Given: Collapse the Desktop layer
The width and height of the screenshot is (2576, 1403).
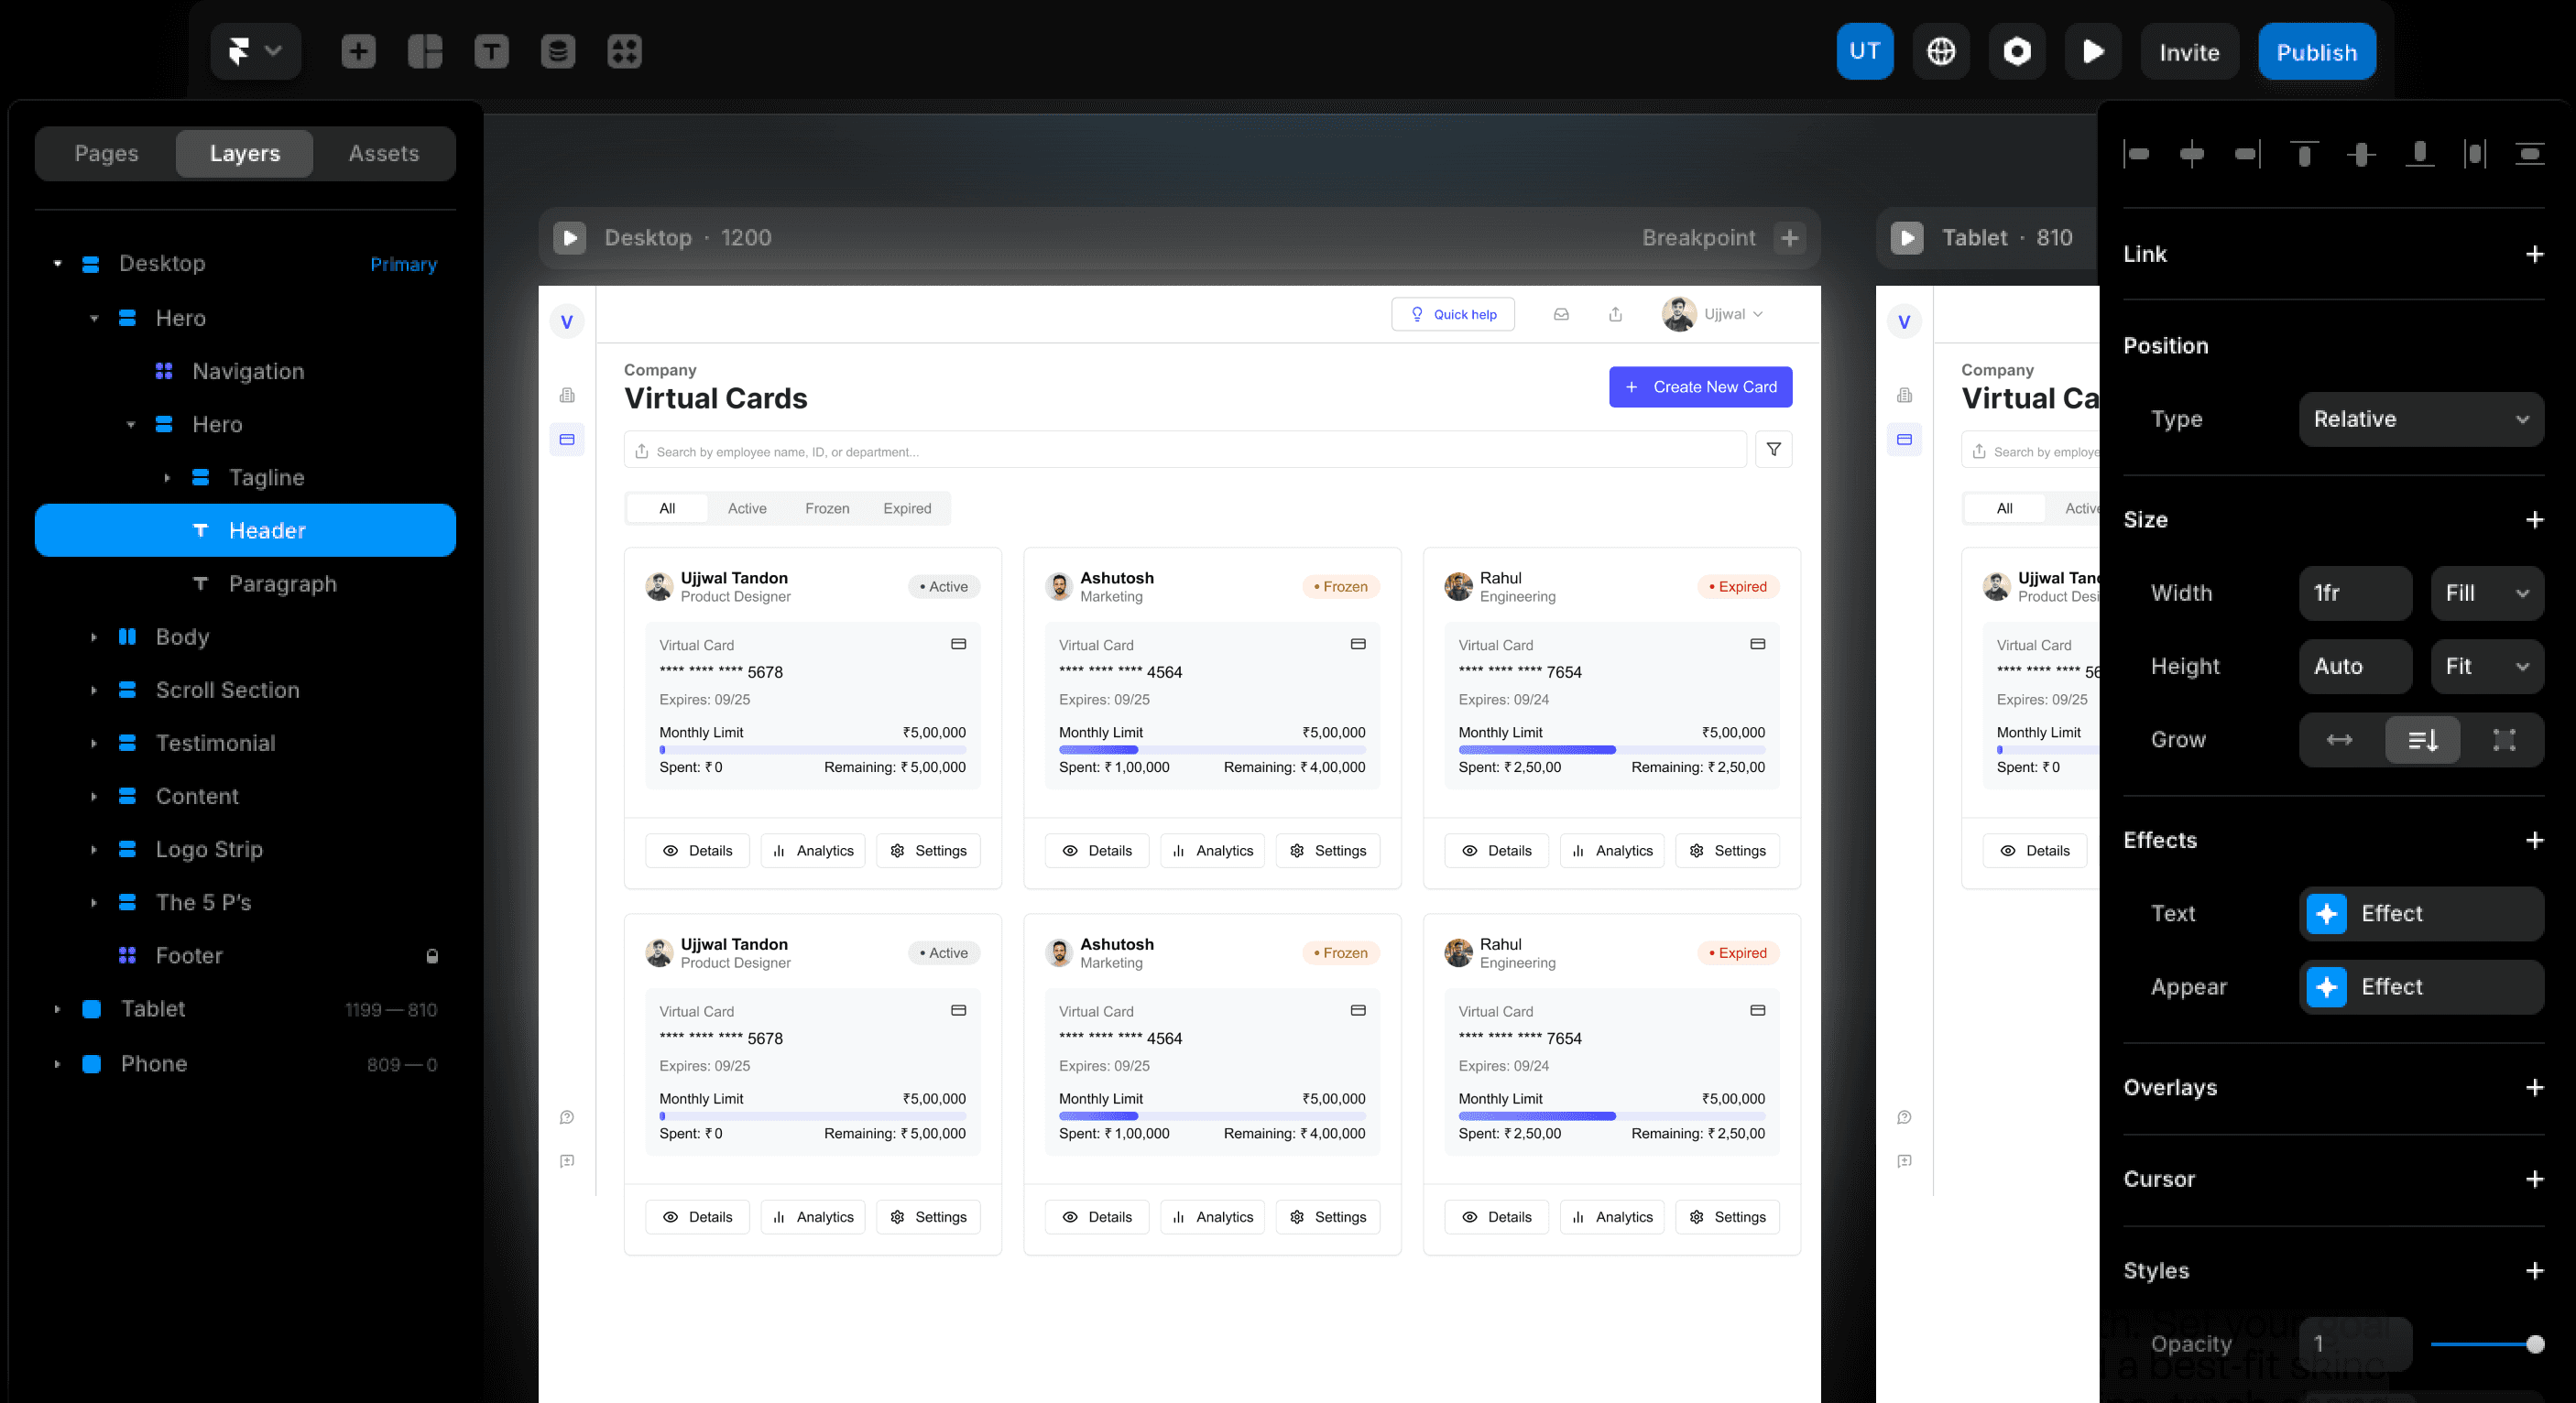Looking at the screenshot, I should (x=58, y=264).
